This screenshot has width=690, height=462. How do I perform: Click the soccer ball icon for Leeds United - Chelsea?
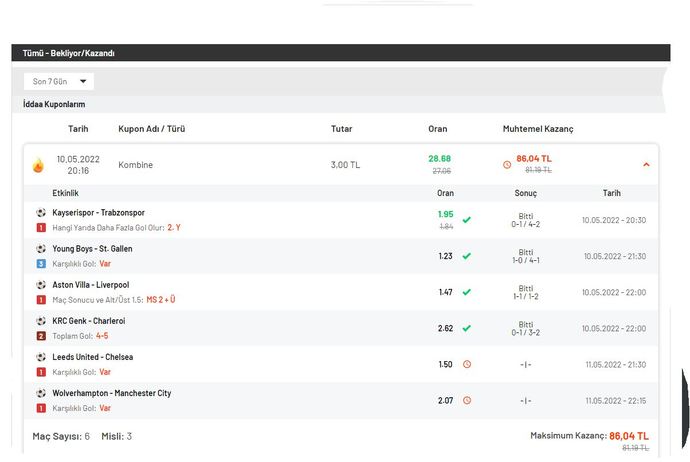pyautogui.click(x=41, y=357)
